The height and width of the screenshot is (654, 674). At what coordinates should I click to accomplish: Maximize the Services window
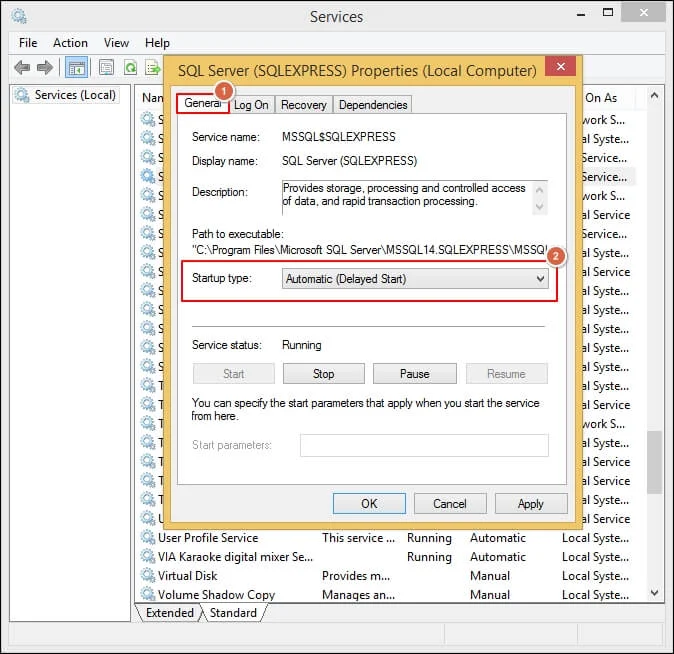tap(608, 13)
